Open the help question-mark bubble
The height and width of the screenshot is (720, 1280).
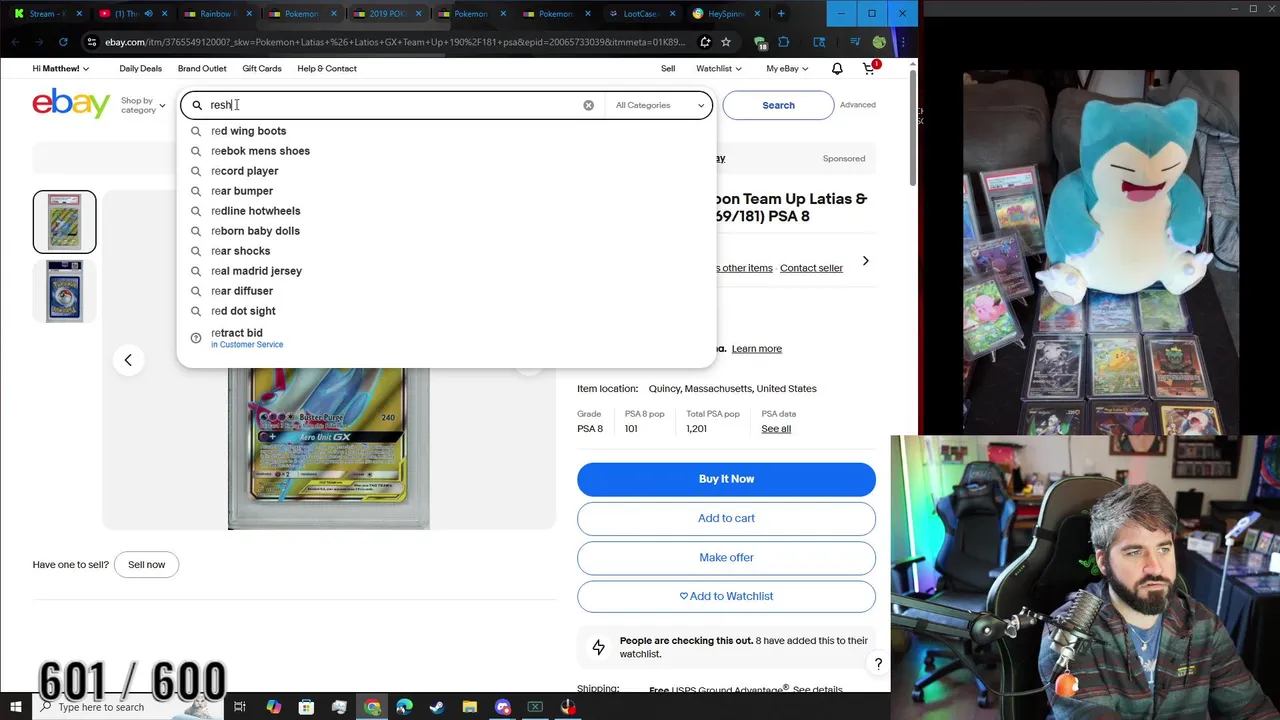878,664
